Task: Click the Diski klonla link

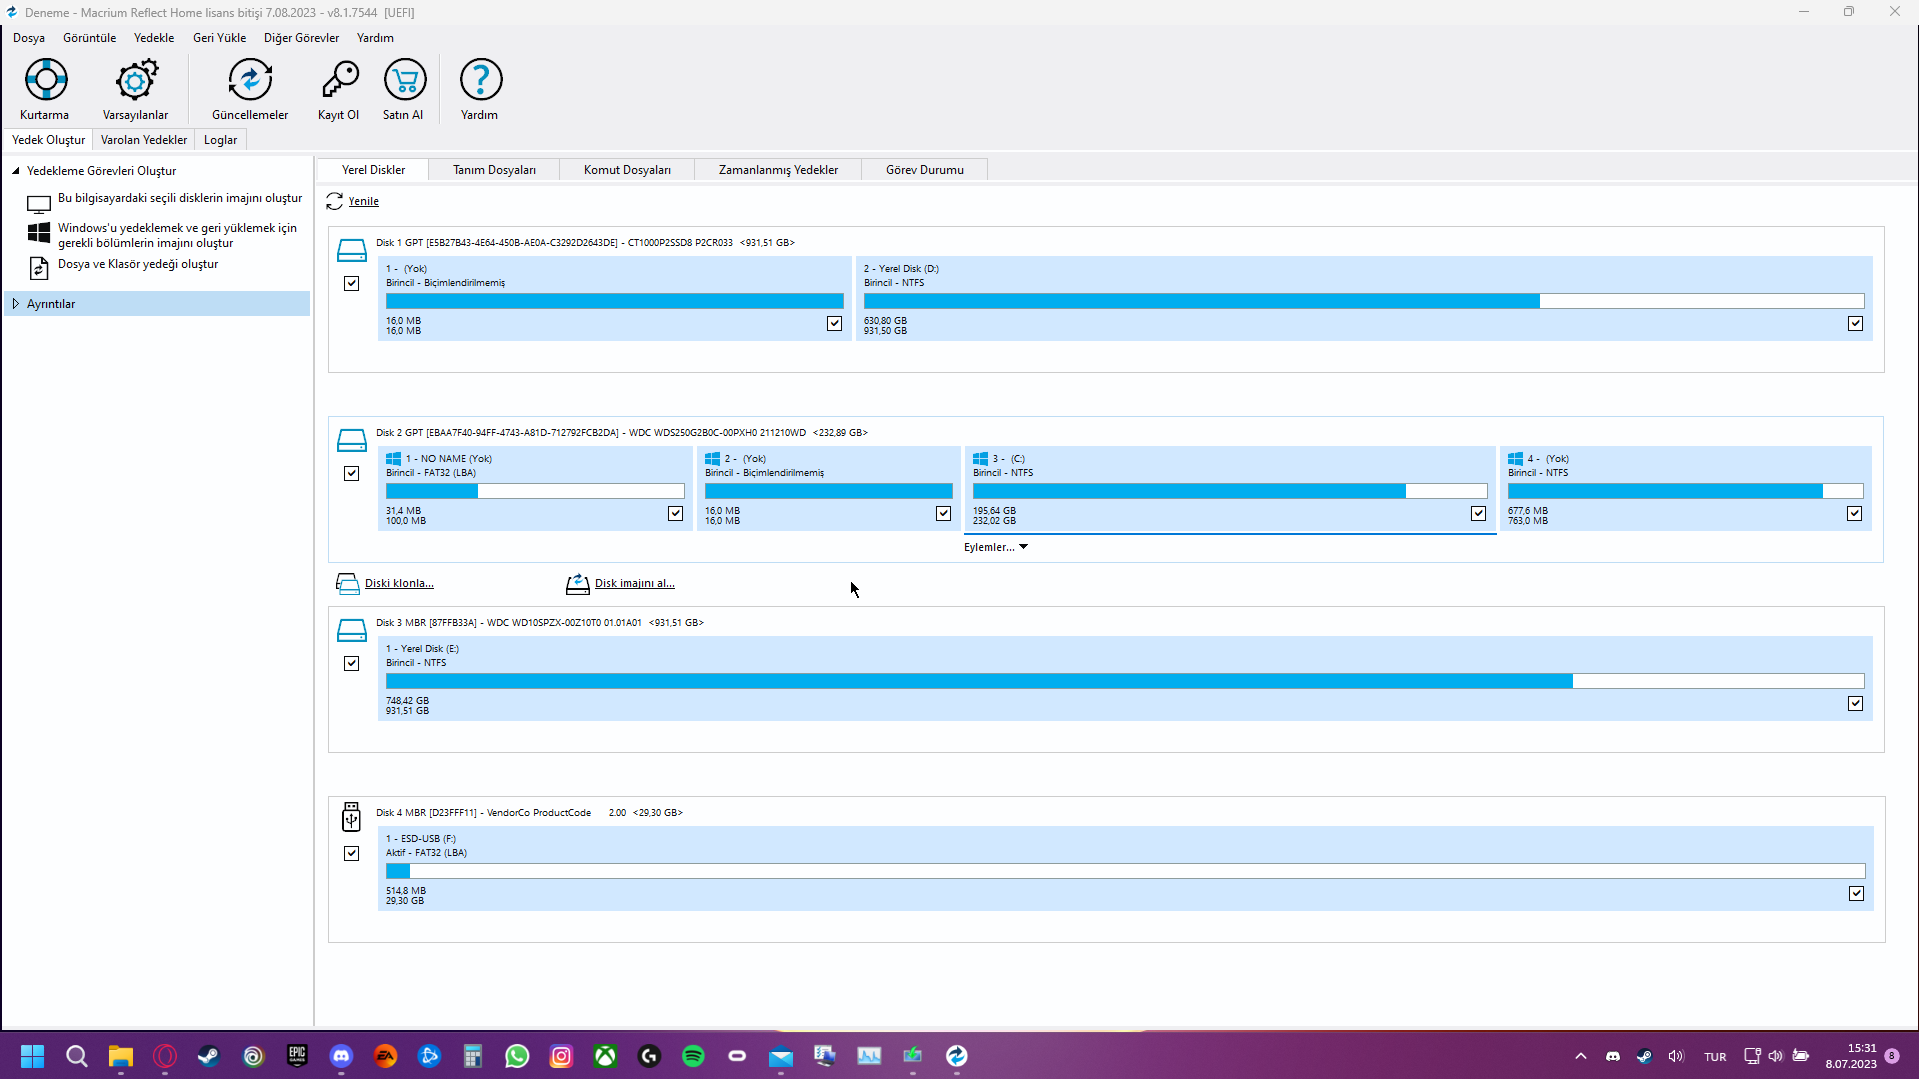Action: coord(399,584)
